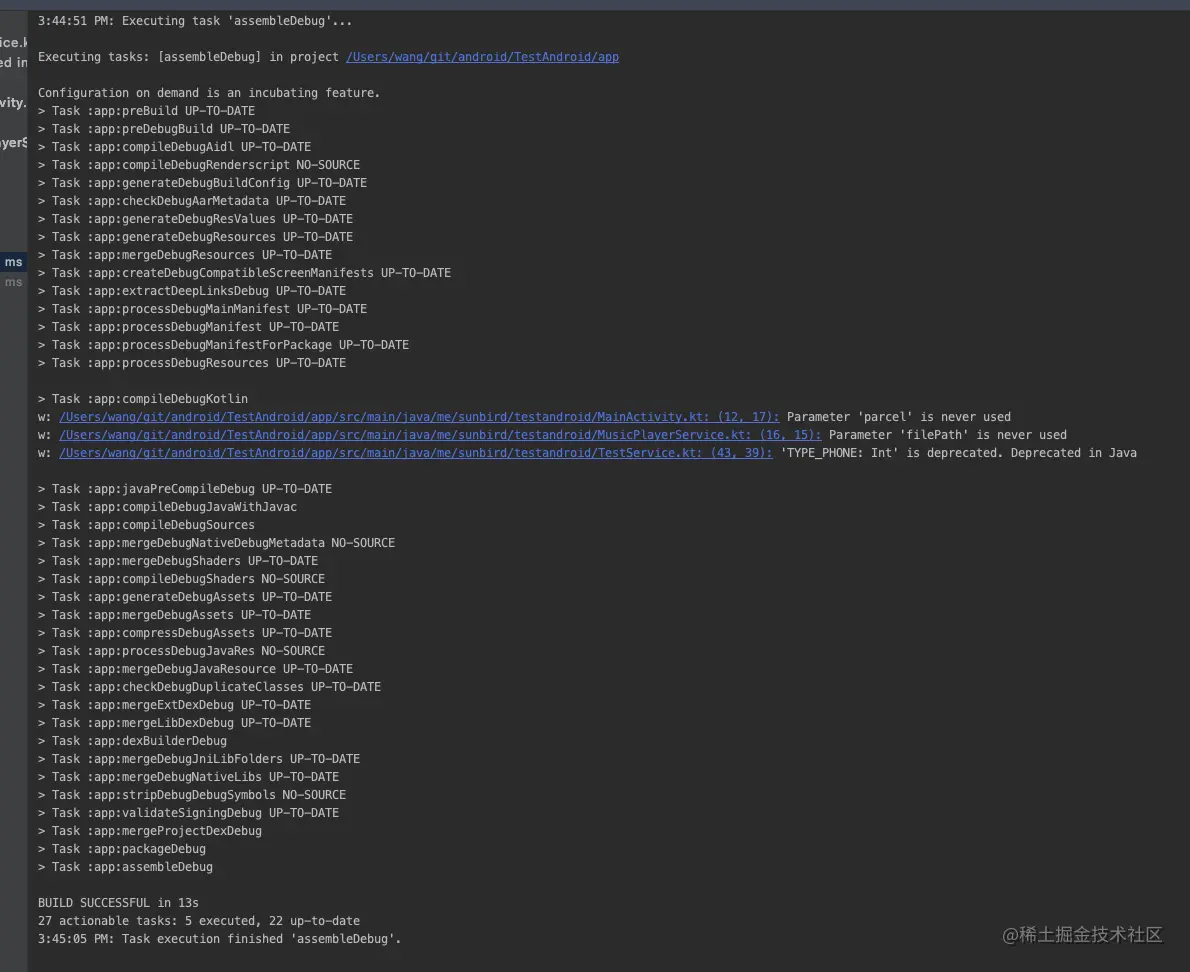Select the ':app:generateDebugResources' task line
The height and width of the screenshot is (972, 1190).
(x=196, y=237)
